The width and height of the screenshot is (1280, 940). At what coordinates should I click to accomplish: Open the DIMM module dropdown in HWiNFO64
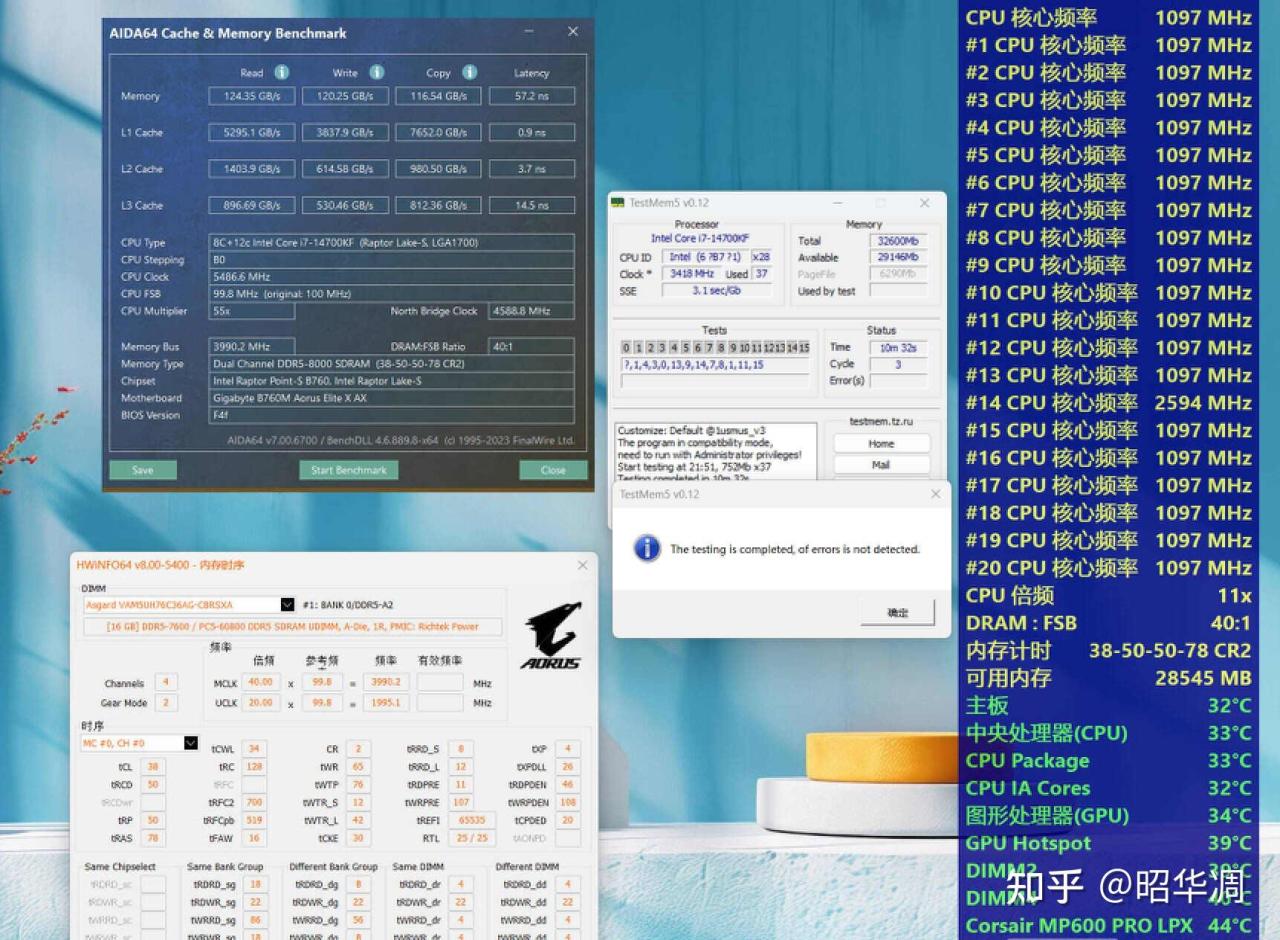coord(288,605)
